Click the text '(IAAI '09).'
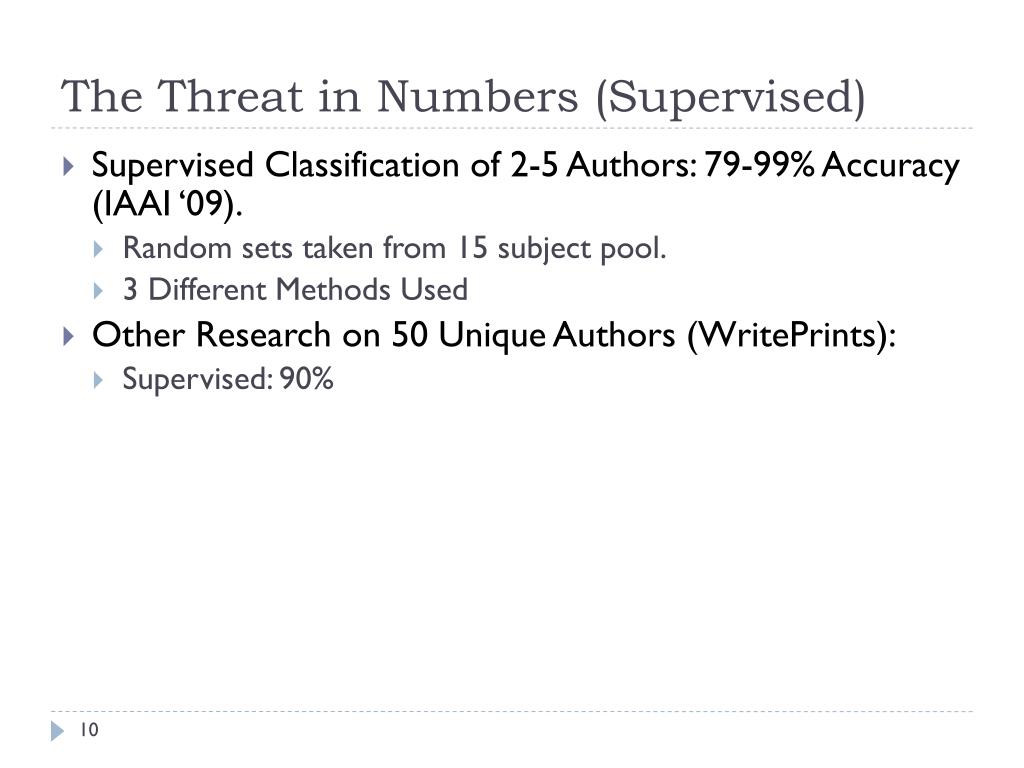 (167, 204)
